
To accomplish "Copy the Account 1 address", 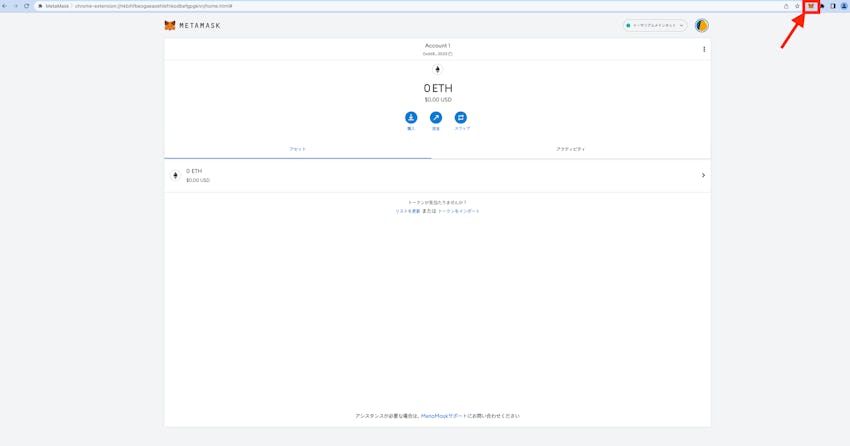I will tap(437, 54).
